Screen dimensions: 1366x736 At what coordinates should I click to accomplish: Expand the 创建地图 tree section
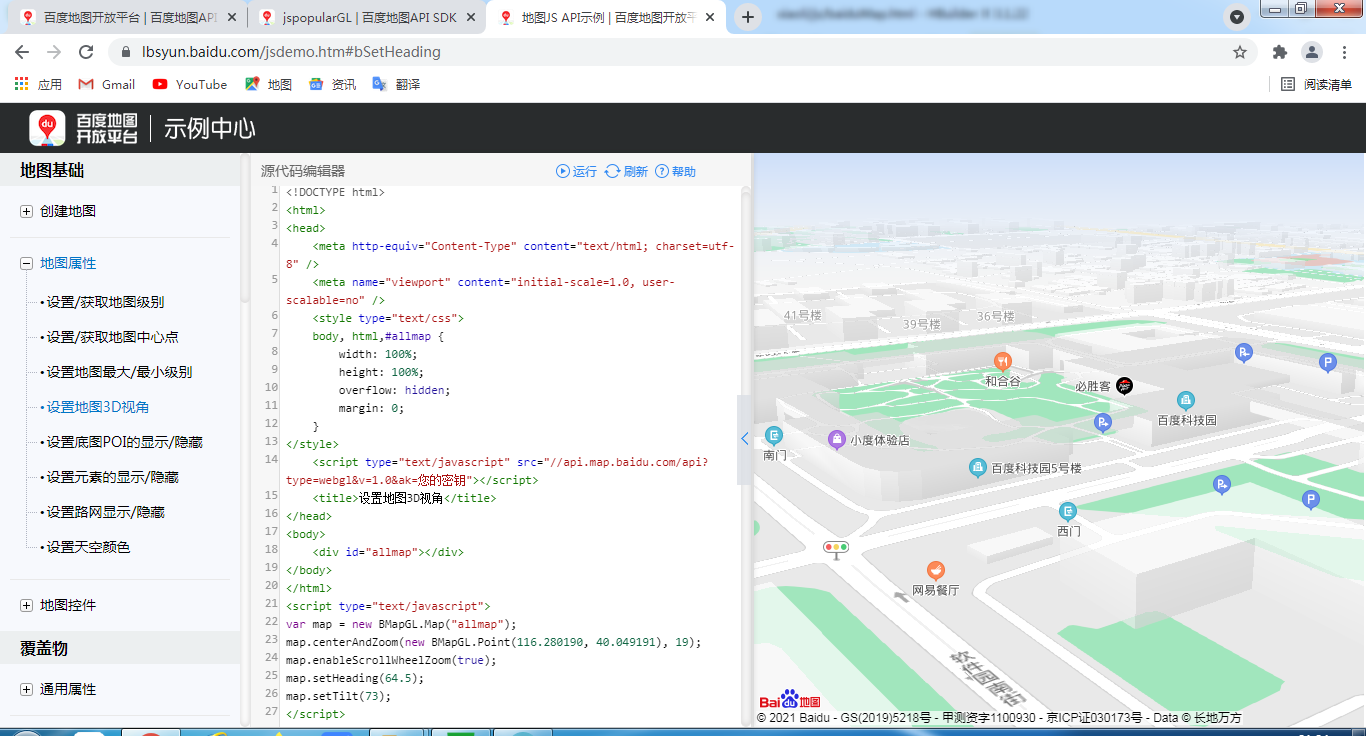pyautogui.click(x=27, y=211)
